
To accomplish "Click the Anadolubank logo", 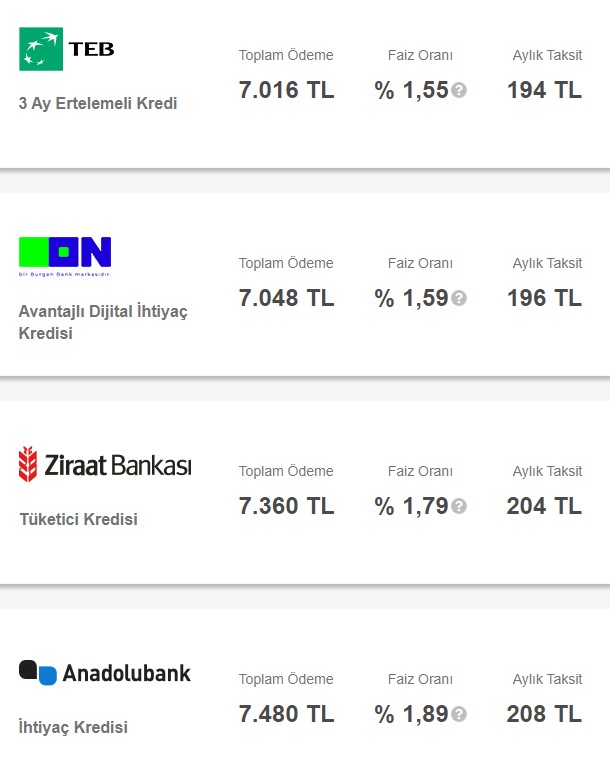I will point(105,673).
